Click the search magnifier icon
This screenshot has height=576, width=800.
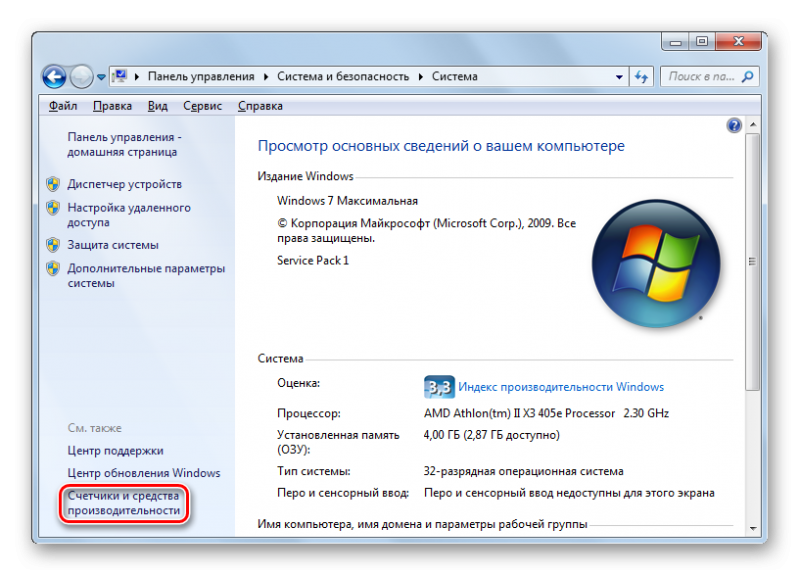click(747, 77)
